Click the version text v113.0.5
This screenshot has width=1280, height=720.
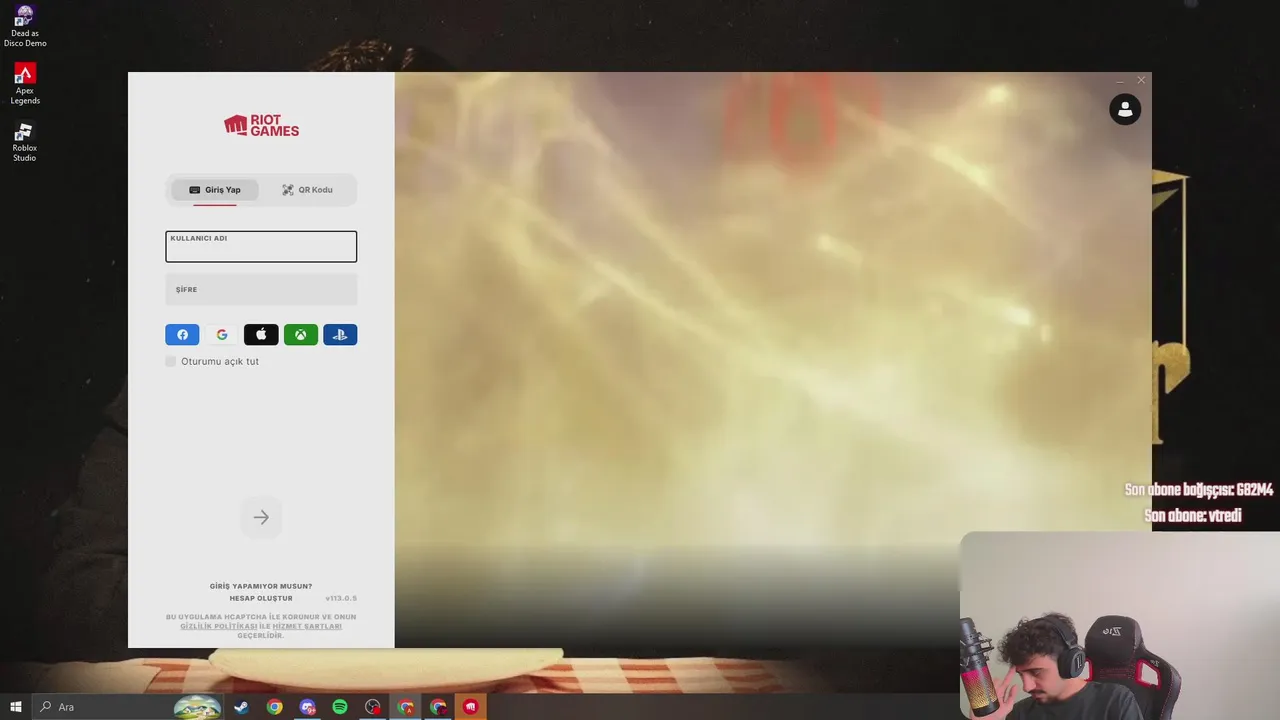click(x=341, y=598)
